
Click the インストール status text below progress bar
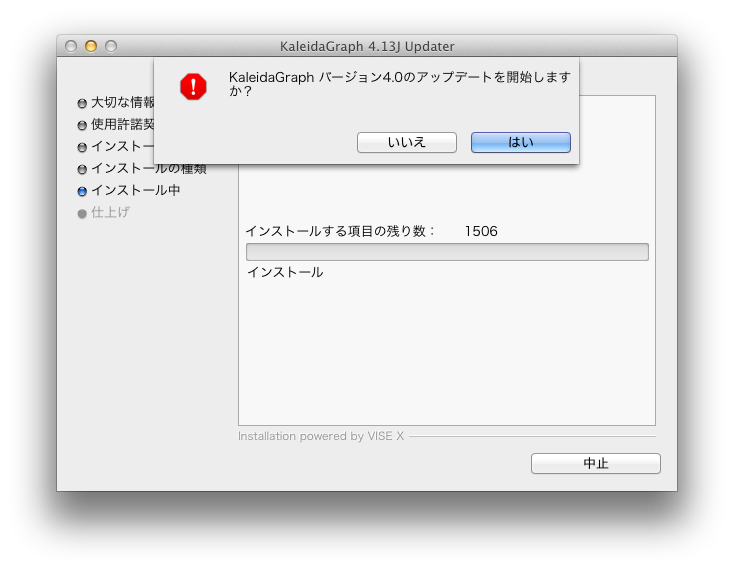coord(285,272)
